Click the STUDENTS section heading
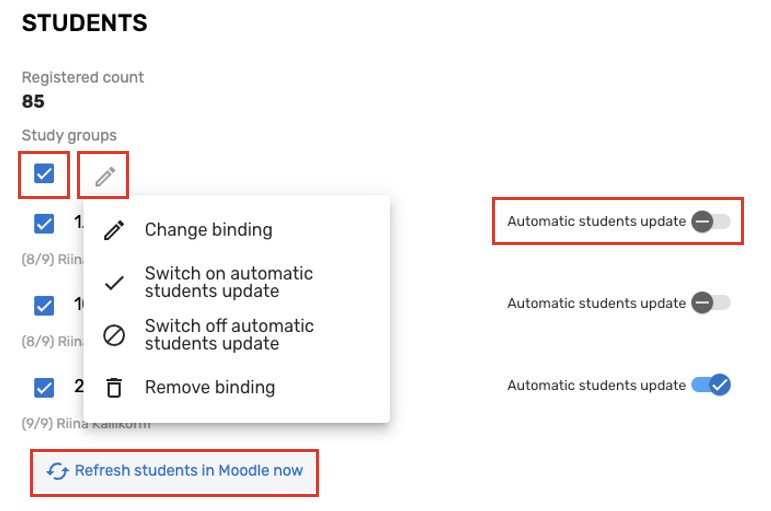The image size is (771, 511). 84,23
